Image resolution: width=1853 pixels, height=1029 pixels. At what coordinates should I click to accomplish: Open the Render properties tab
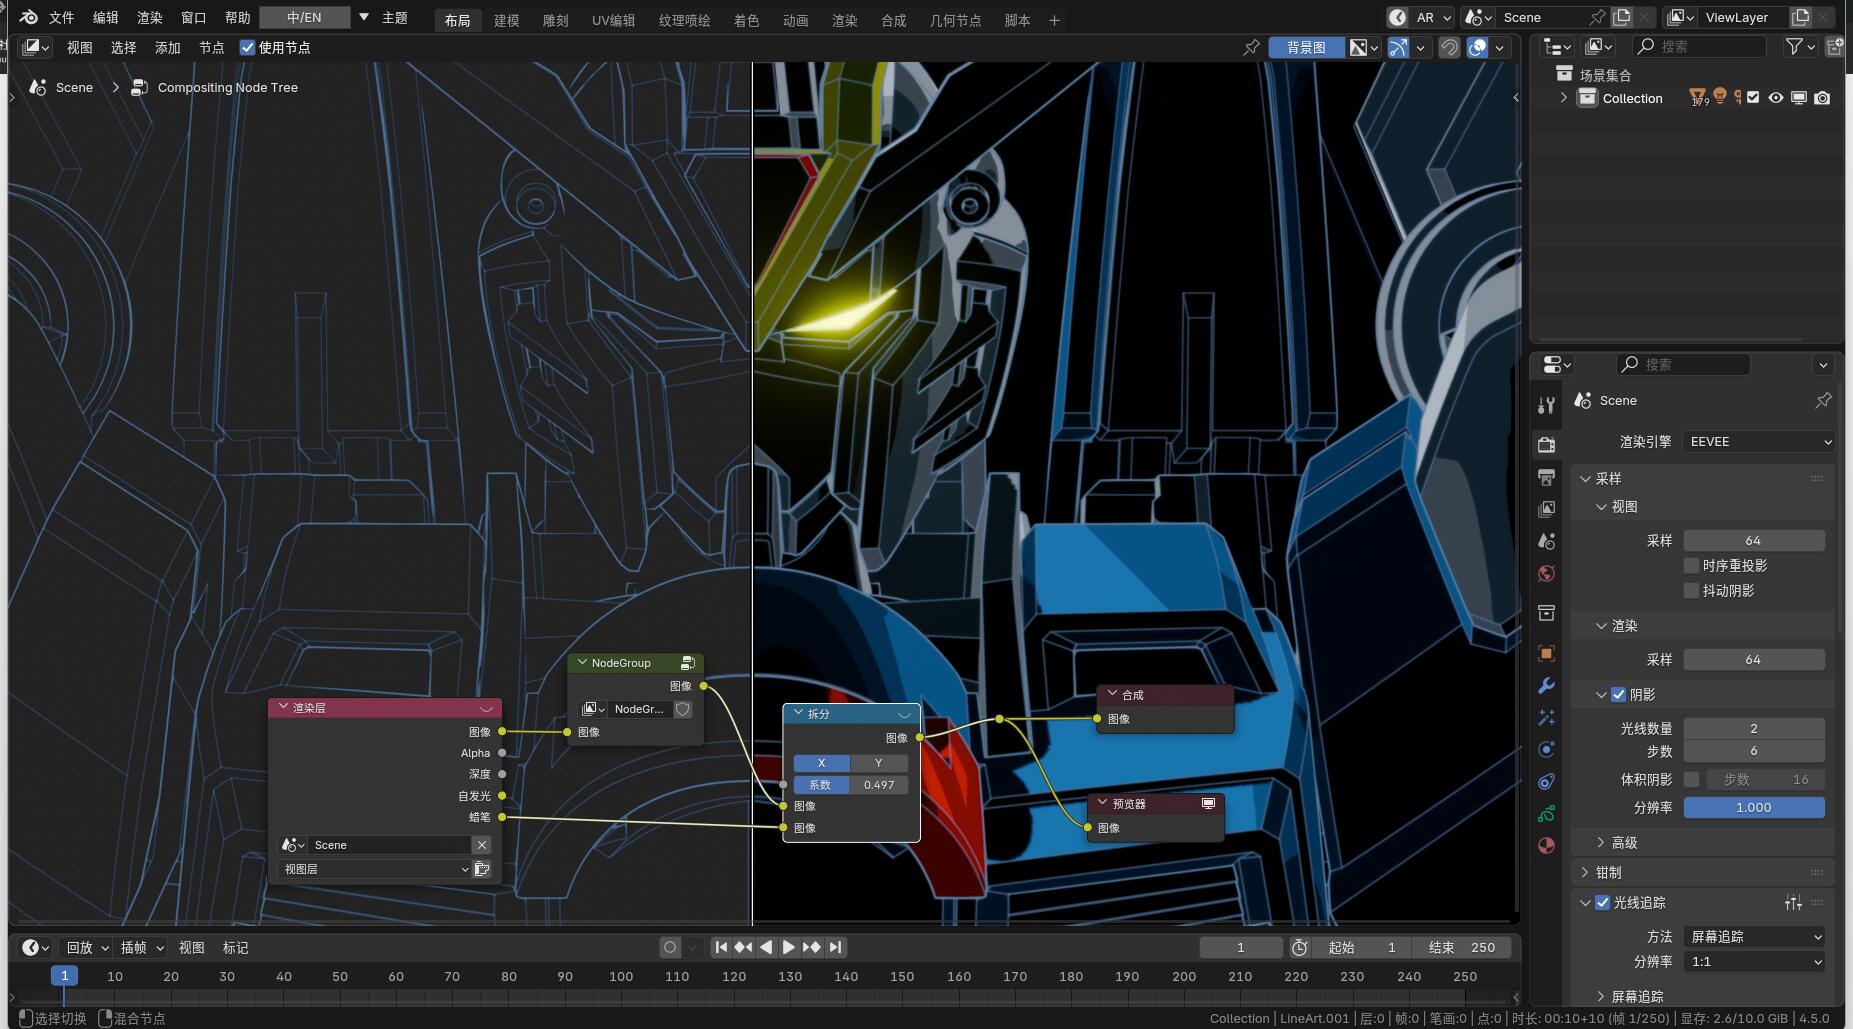(1546, 444)
